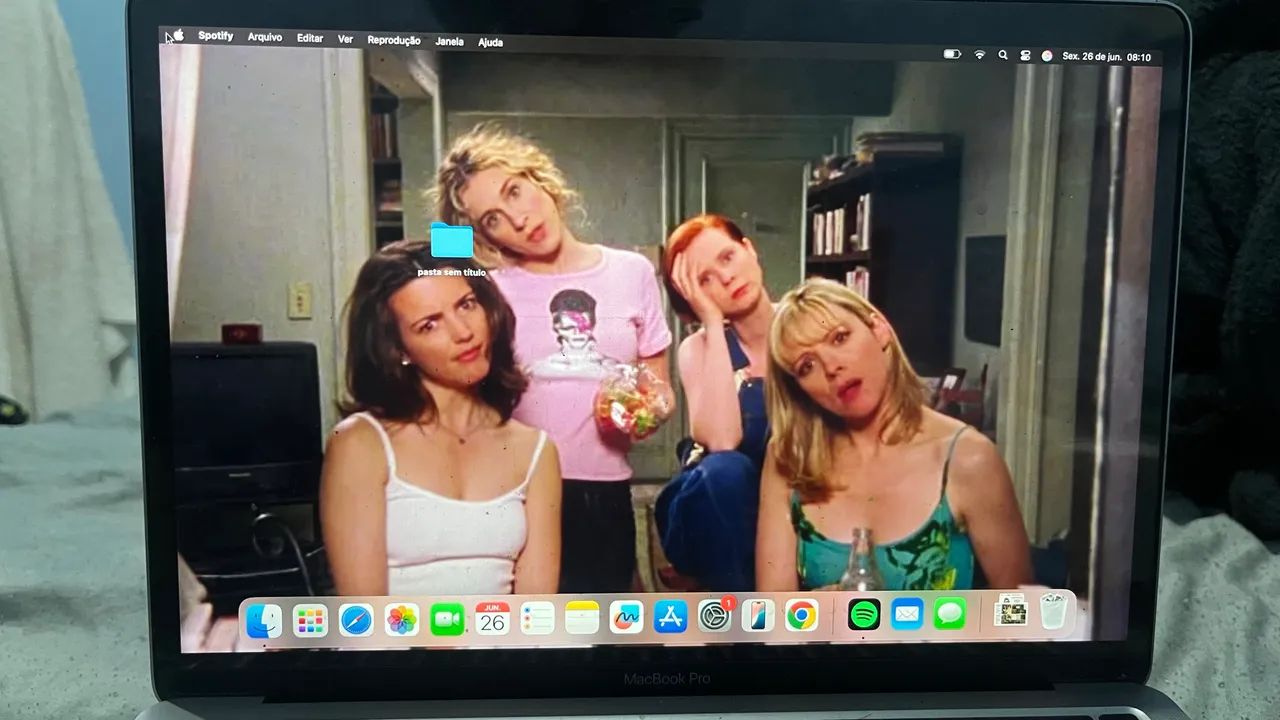Open the Mail app in the Dock
This screenshot has height=720, width=1280.
[x=907, y=613]
